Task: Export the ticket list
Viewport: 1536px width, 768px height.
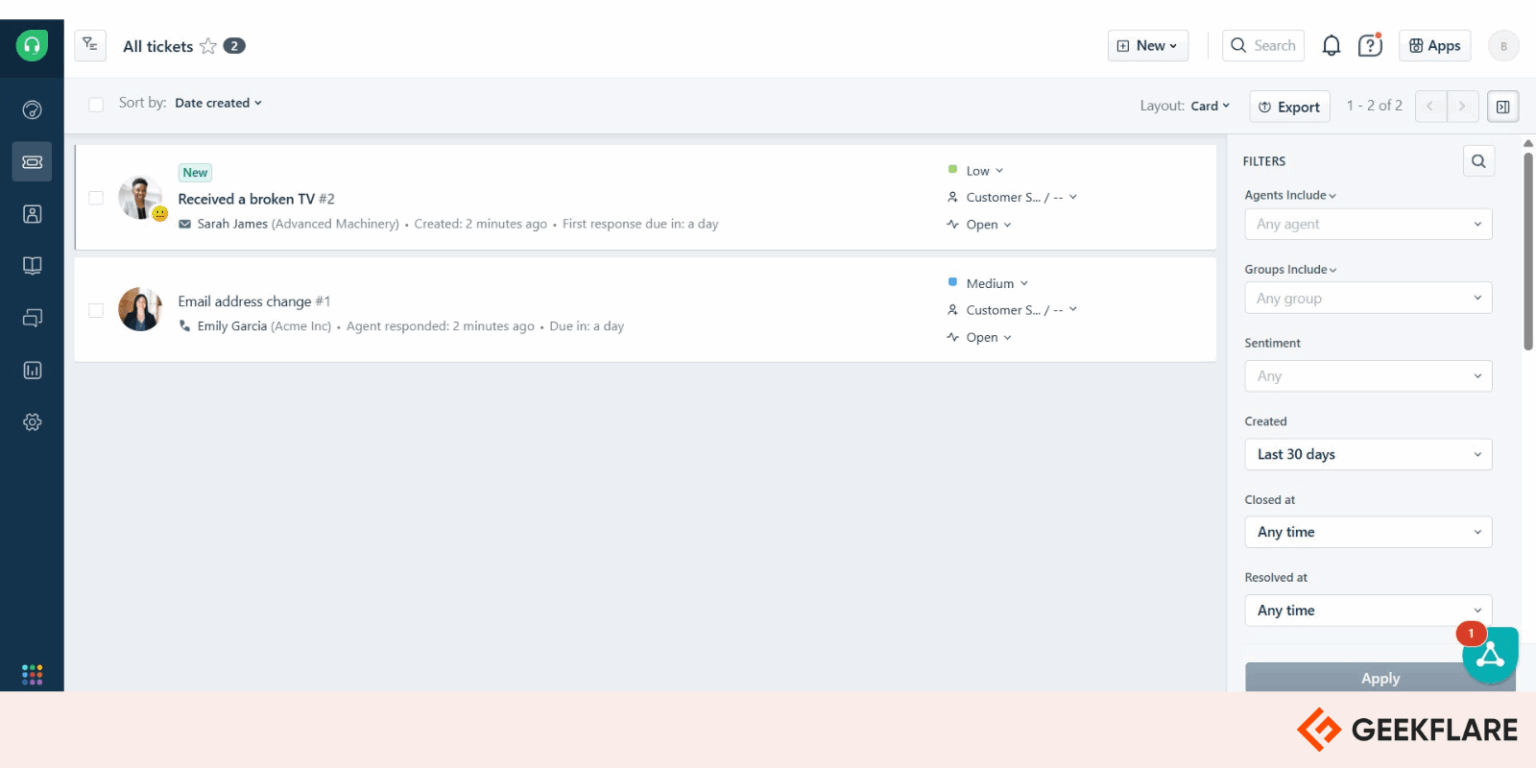Action: [1289, 106]
